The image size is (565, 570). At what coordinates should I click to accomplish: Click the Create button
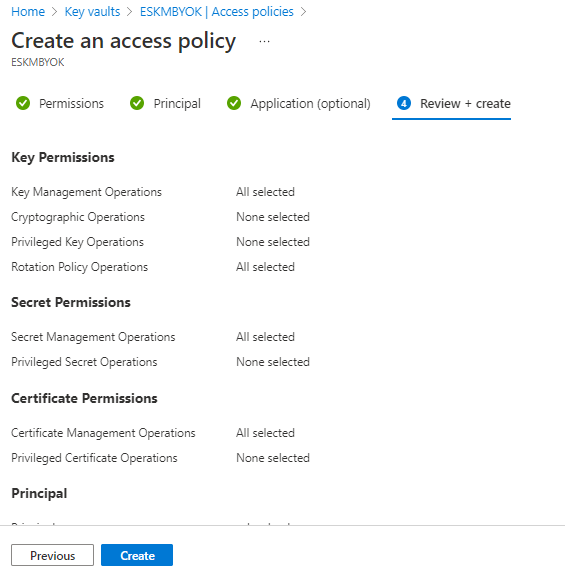pos(137,555)
